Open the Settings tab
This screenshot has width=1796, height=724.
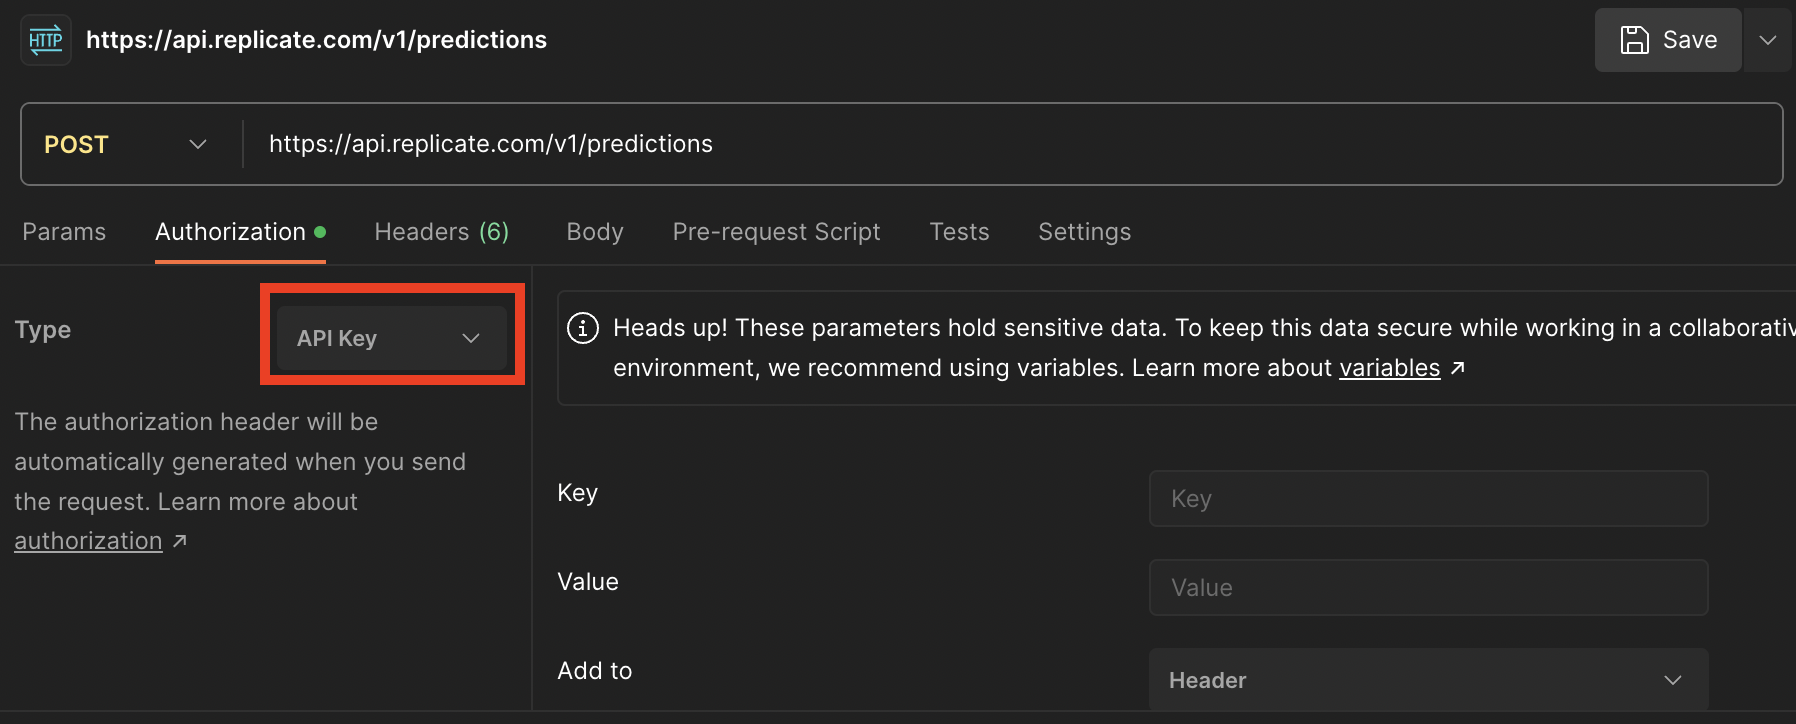[x=1084, y=232]
